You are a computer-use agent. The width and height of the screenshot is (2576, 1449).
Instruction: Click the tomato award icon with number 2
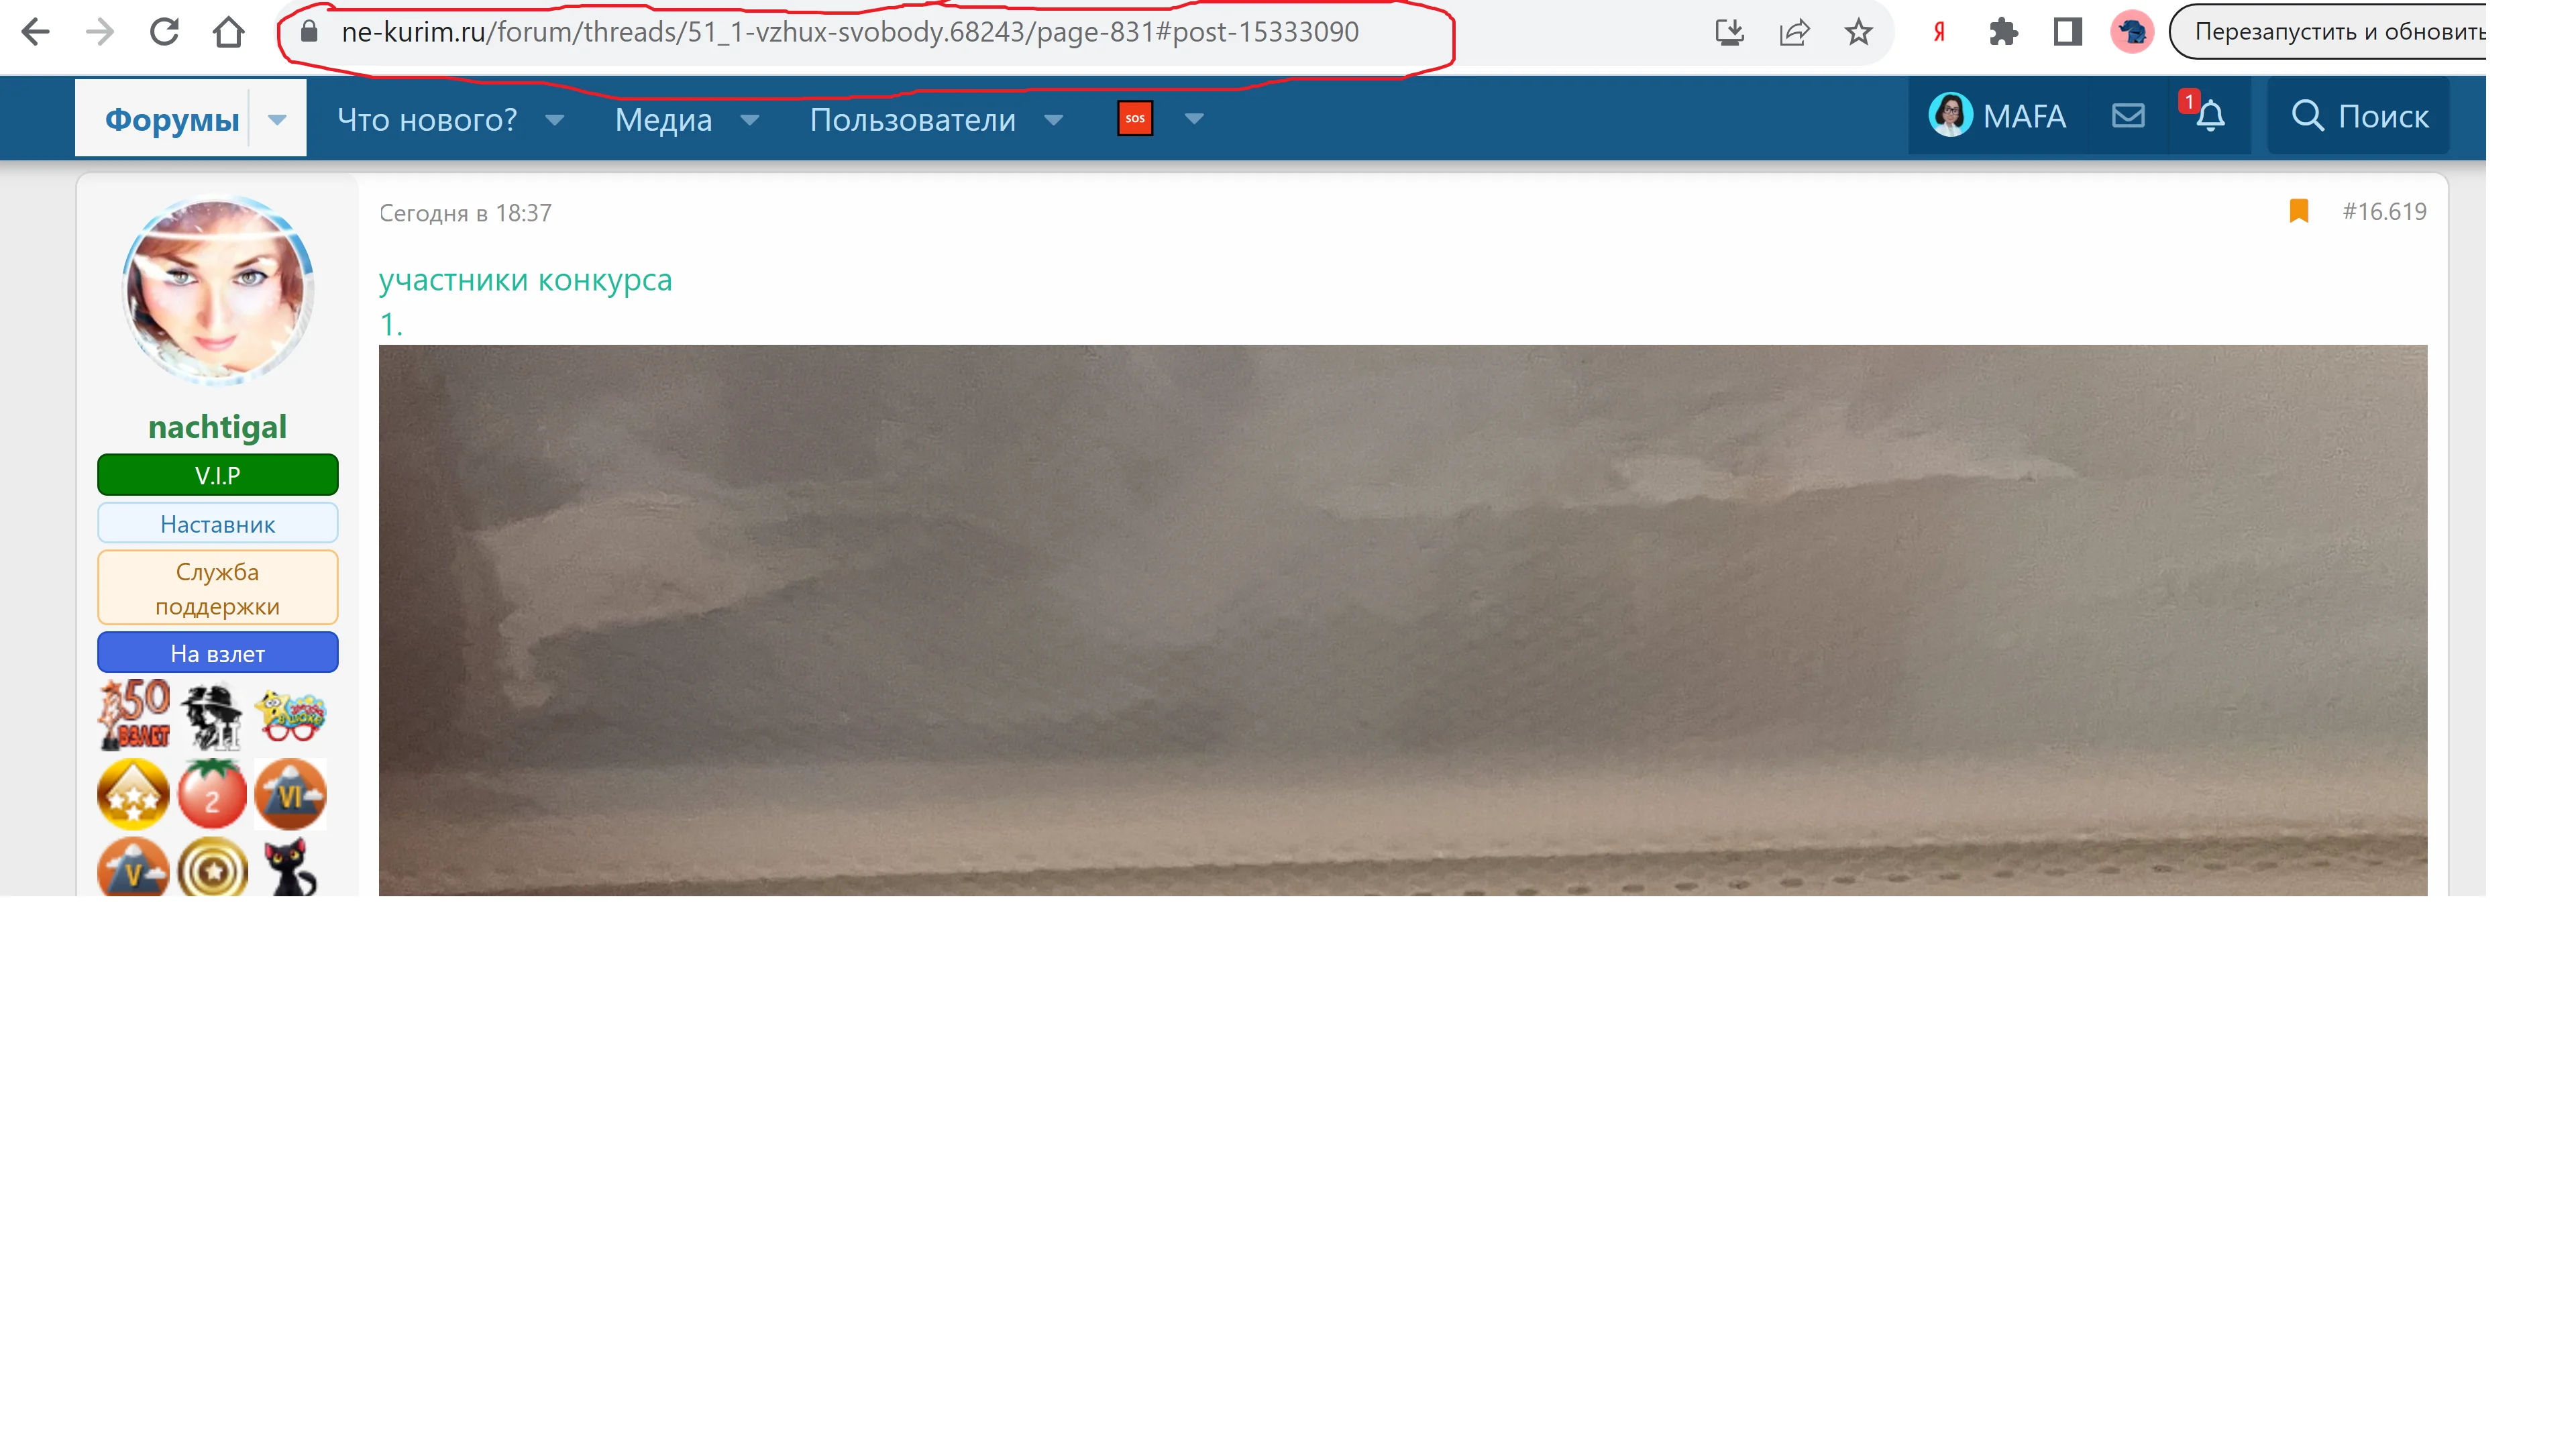point(212,793)
